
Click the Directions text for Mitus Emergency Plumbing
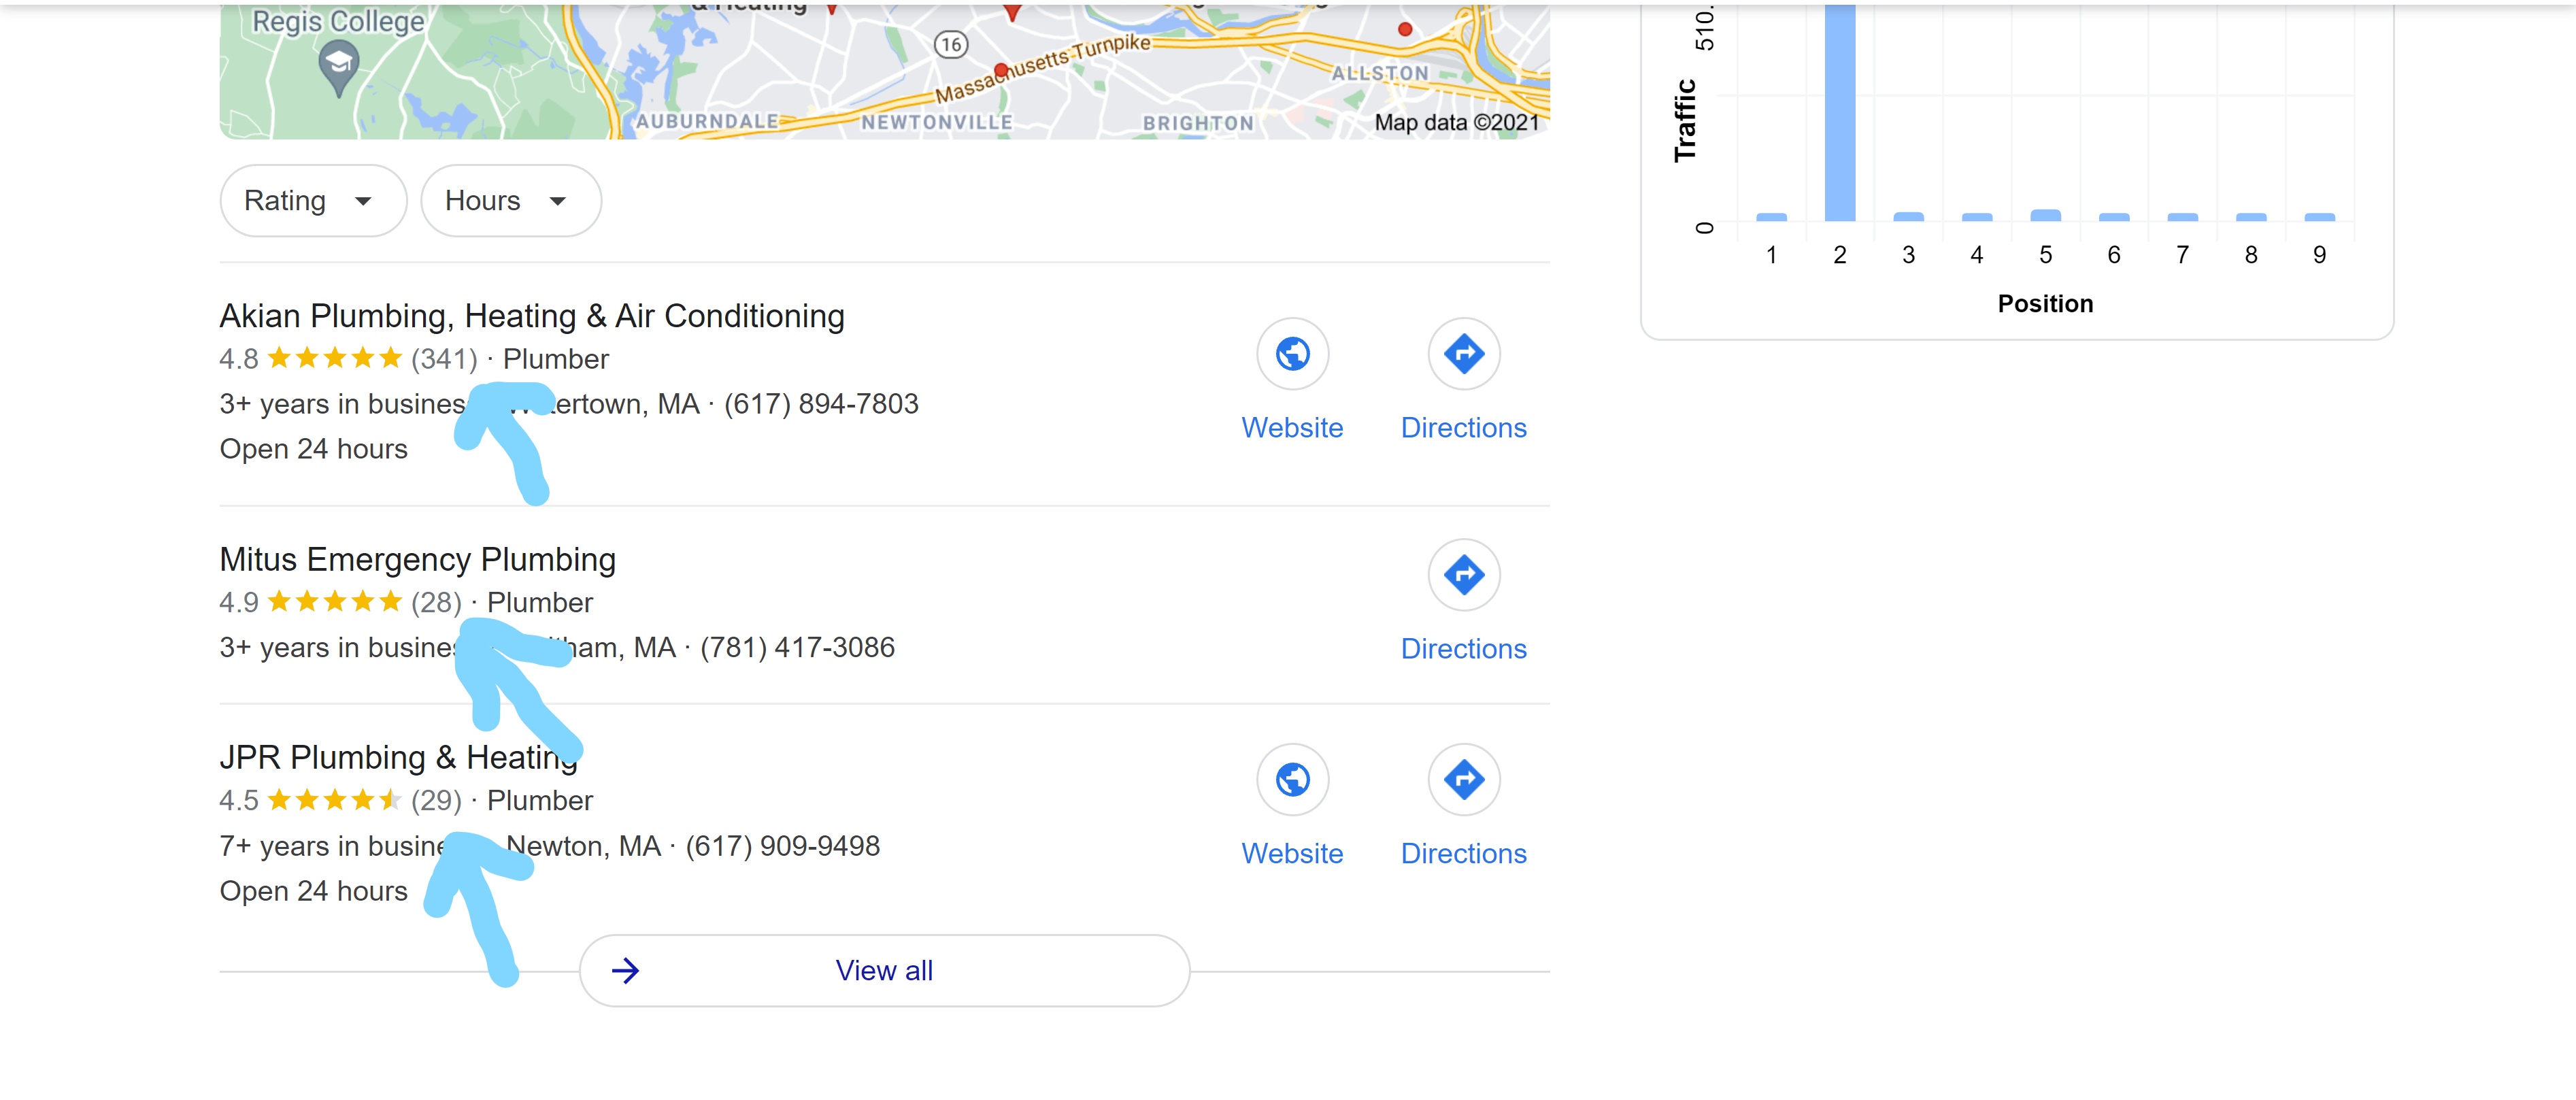1464,649
